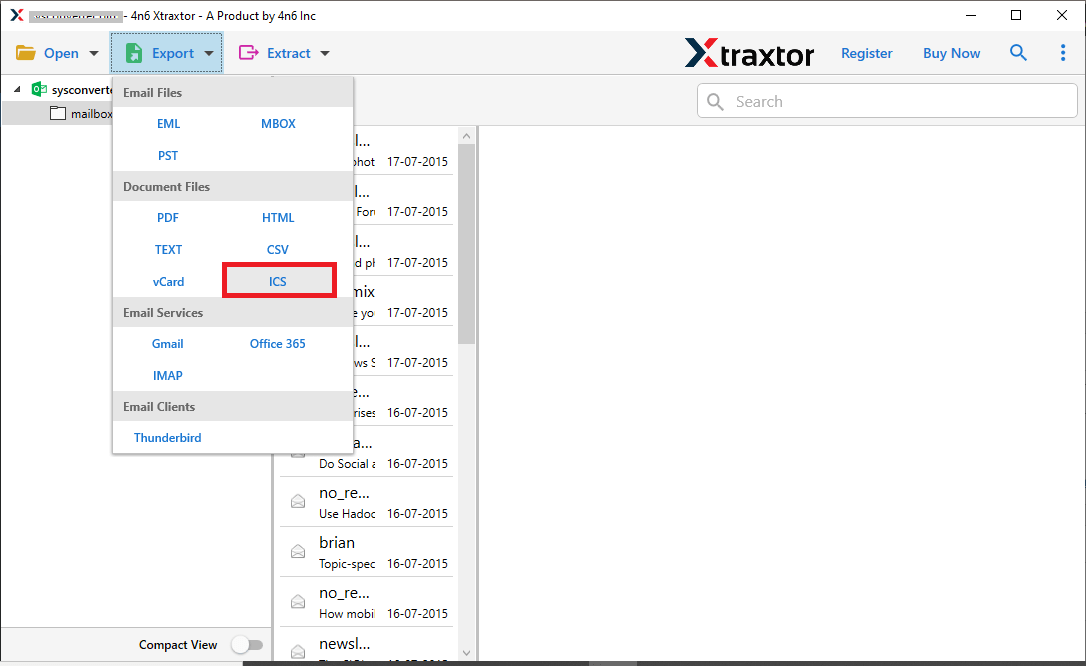Expand the Extract dropdown arrow
This screenshot has height=666, width=1086.
tap(325, 53)
